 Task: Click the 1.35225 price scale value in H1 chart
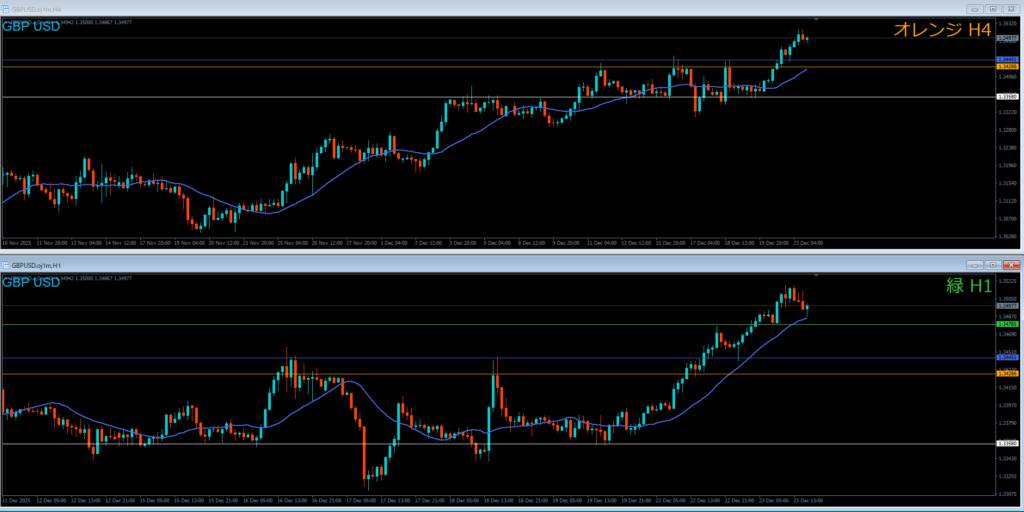point(1008,280)
